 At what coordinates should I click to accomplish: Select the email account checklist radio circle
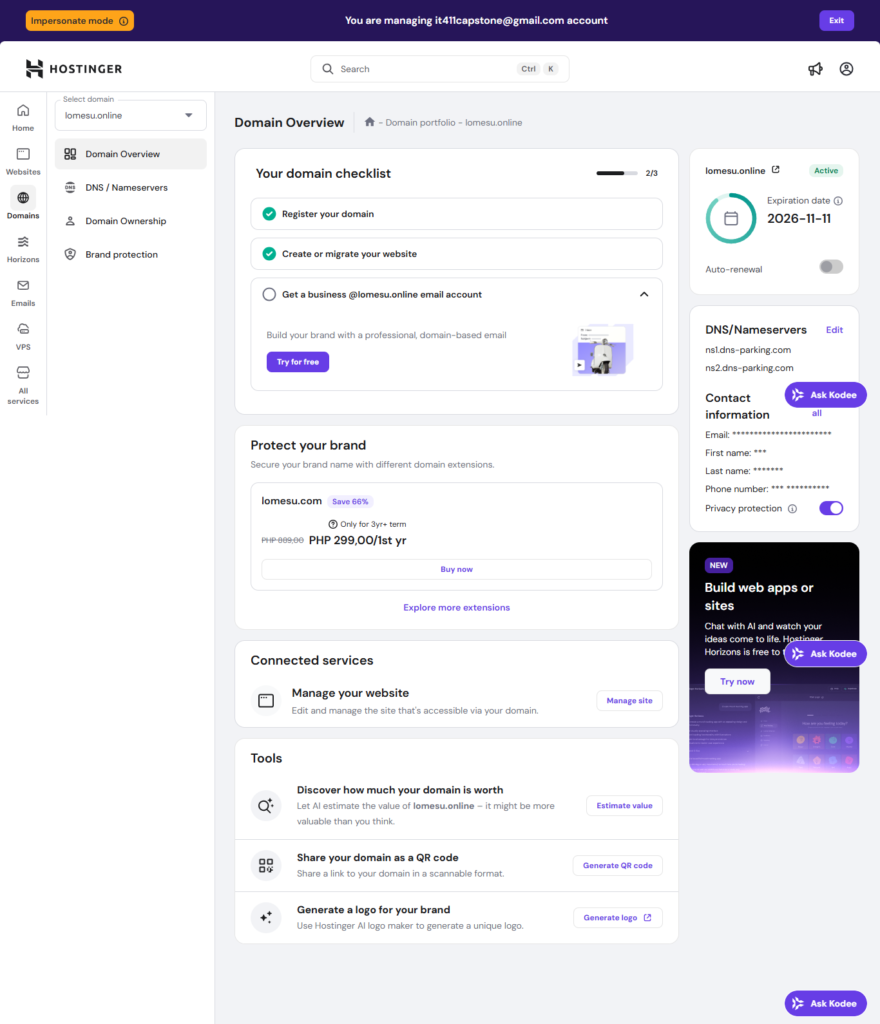coord(269,295)
